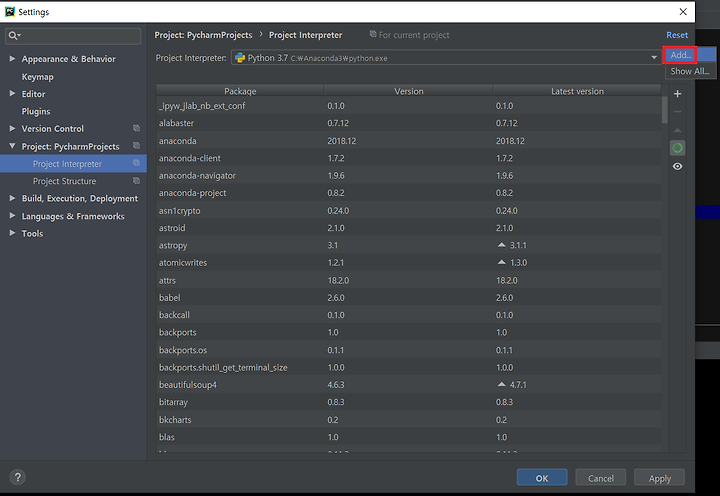Image resolution: width=720 pixels, height=496 pixels.
Task: Choose Show All... from interpreter popup
Action: [690, 71]
